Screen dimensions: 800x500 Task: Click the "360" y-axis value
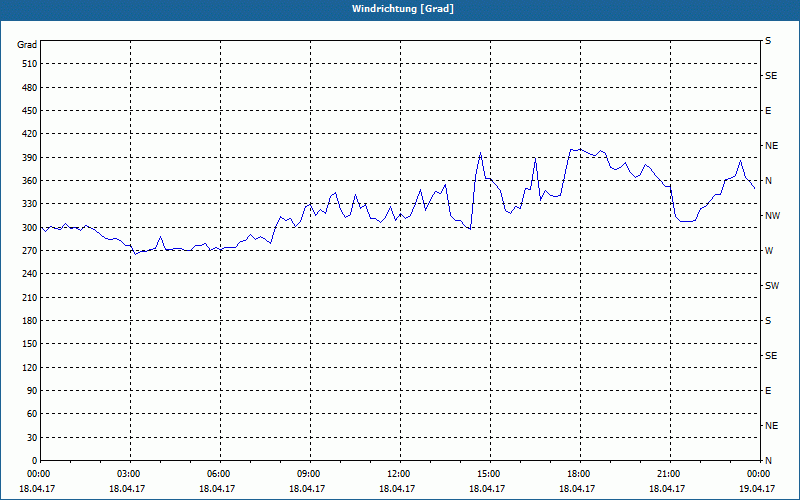[x=30, y=181]
